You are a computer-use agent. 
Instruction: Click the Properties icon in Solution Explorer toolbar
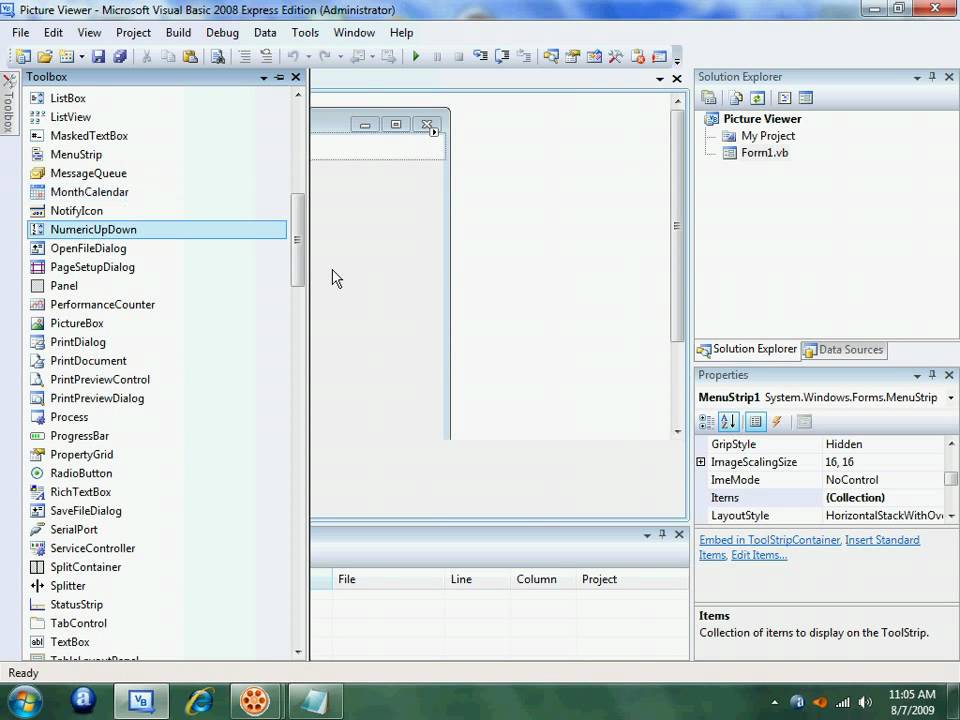709,98
